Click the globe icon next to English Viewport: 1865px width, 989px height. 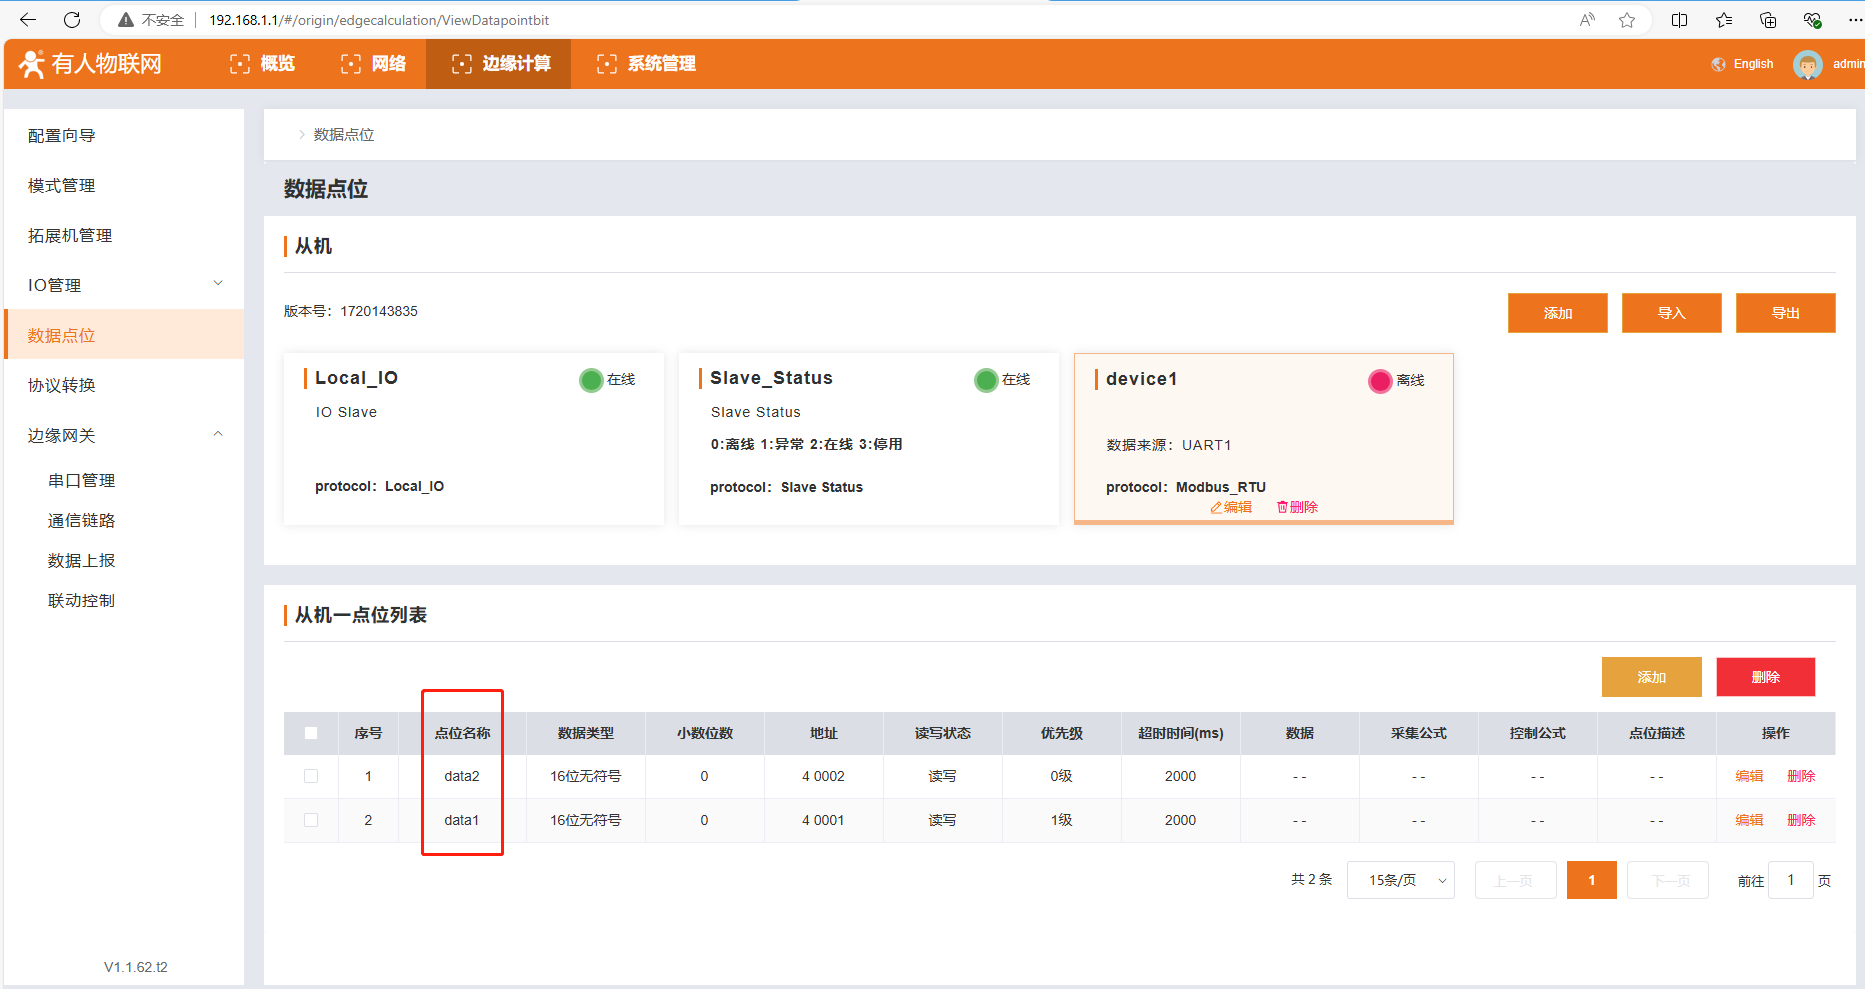1718,64
